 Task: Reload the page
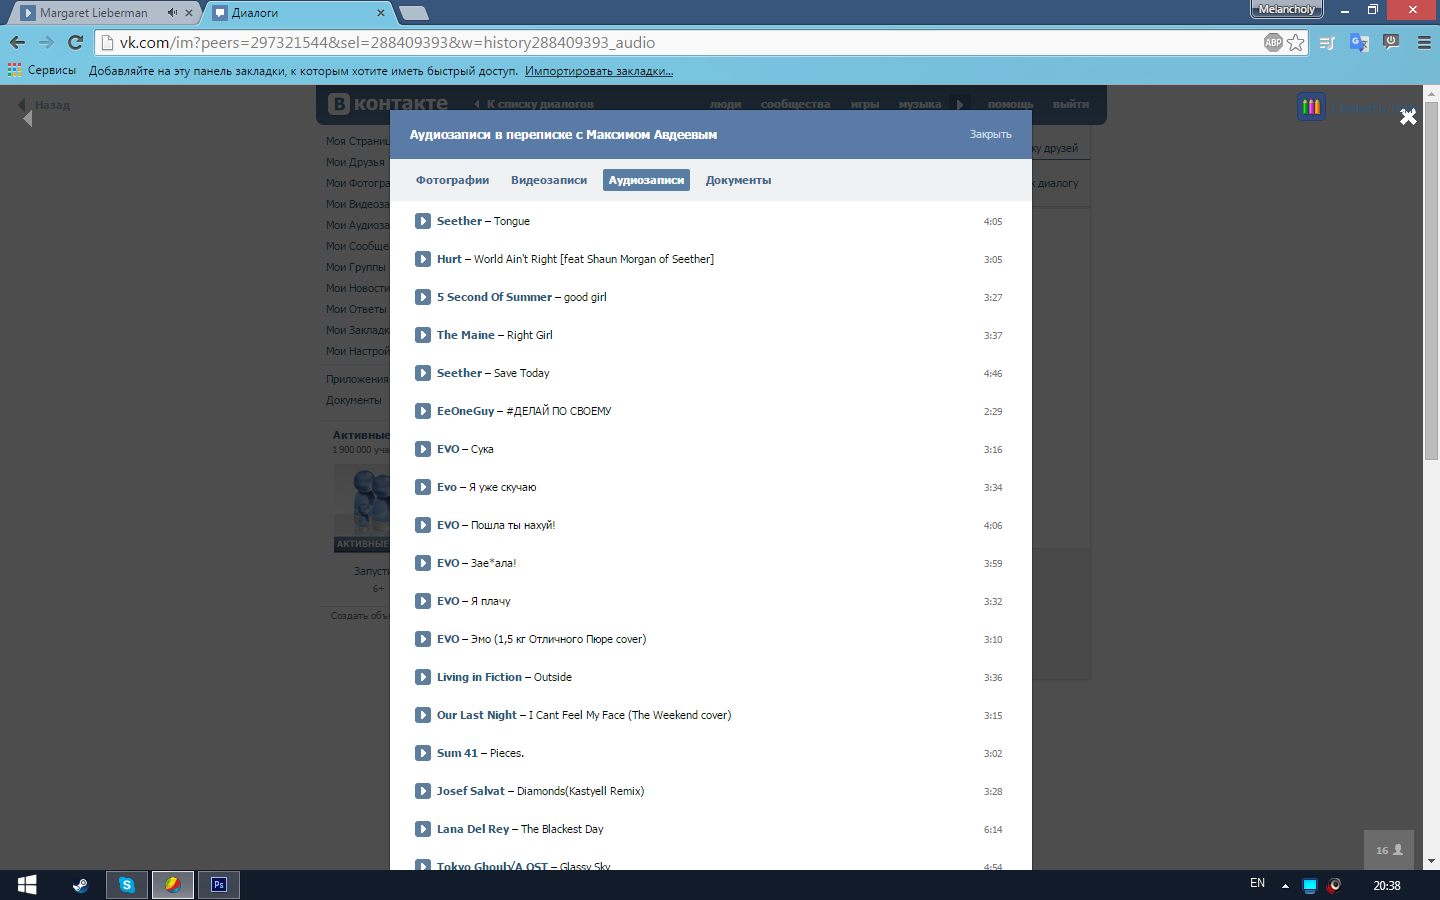75,42
